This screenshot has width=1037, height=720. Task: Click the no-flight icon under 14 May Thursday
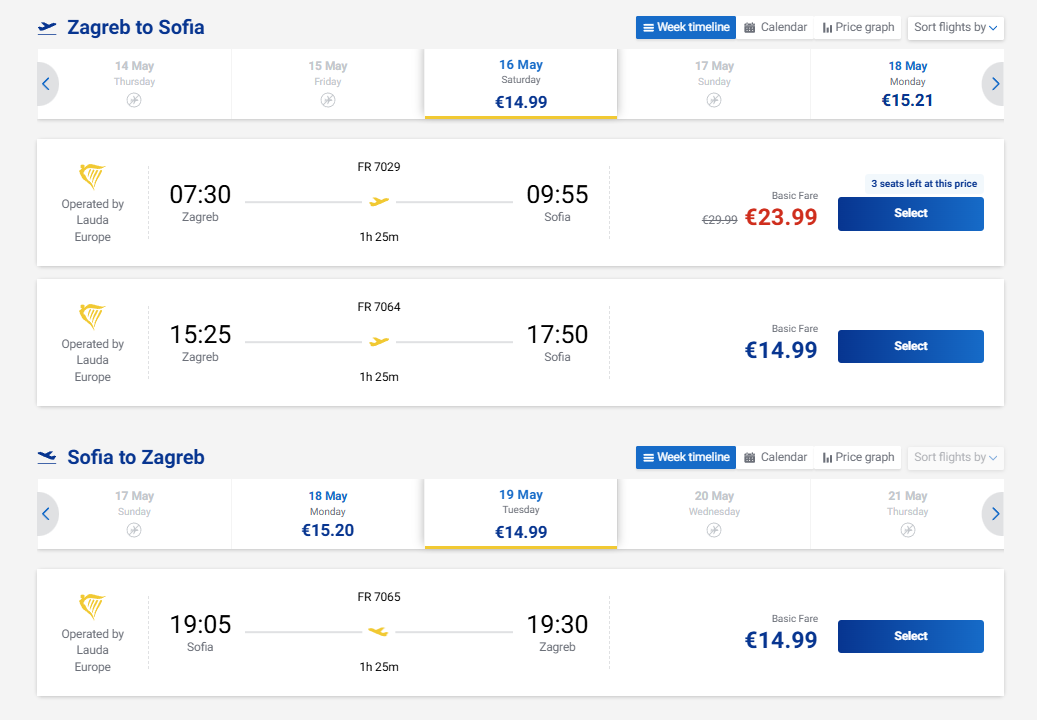[134, 100]
